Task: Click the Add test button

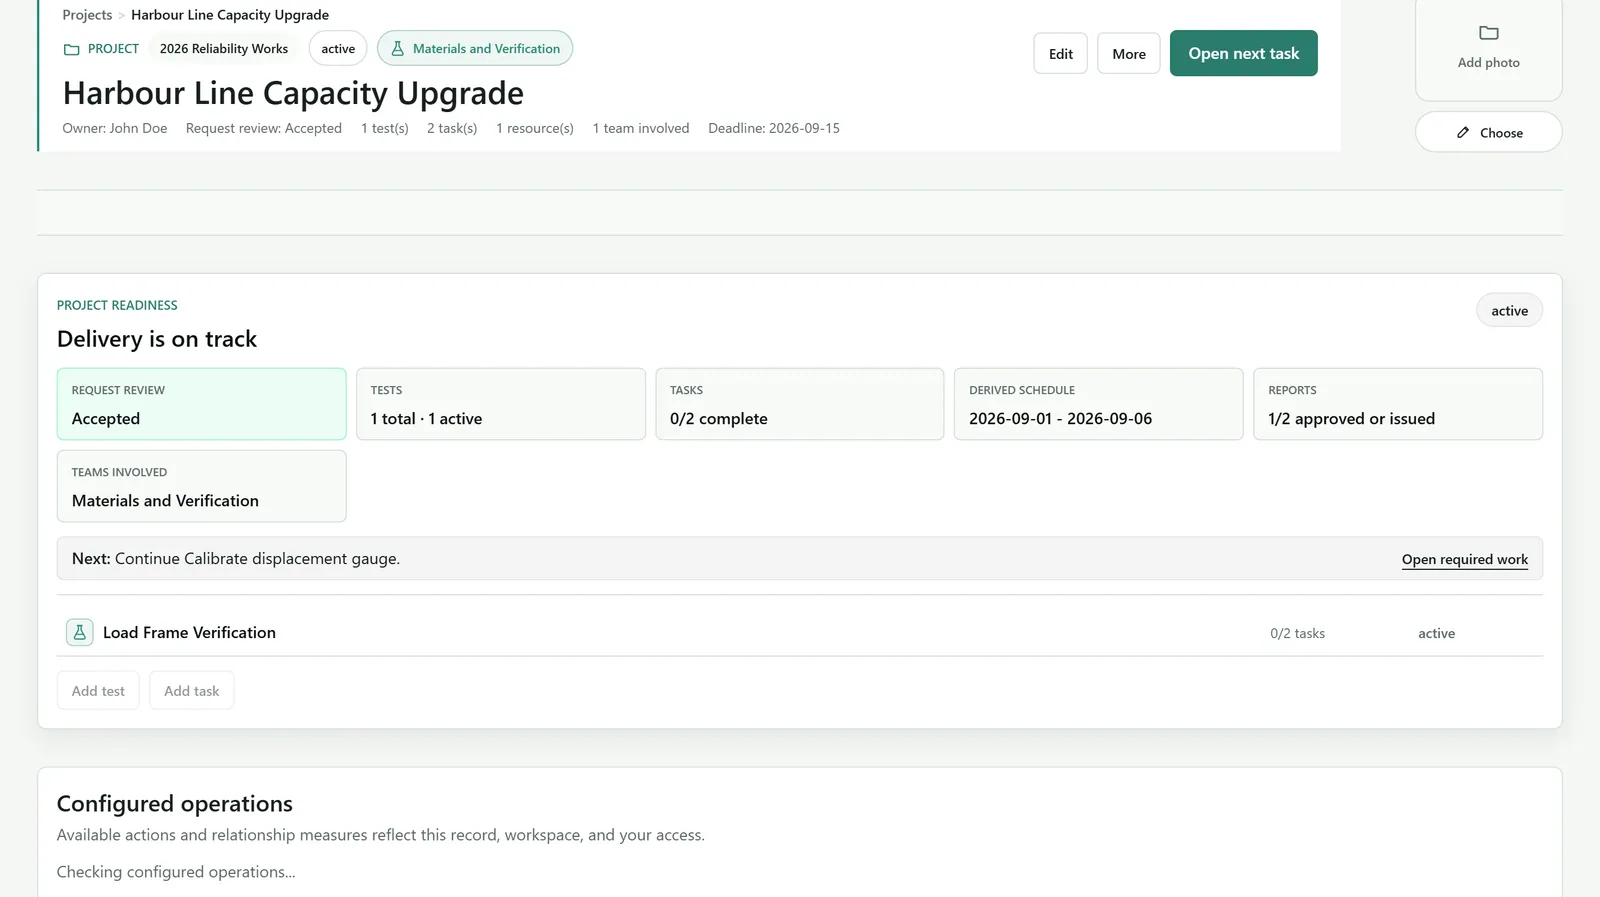Action: click(x=98, y=690)
